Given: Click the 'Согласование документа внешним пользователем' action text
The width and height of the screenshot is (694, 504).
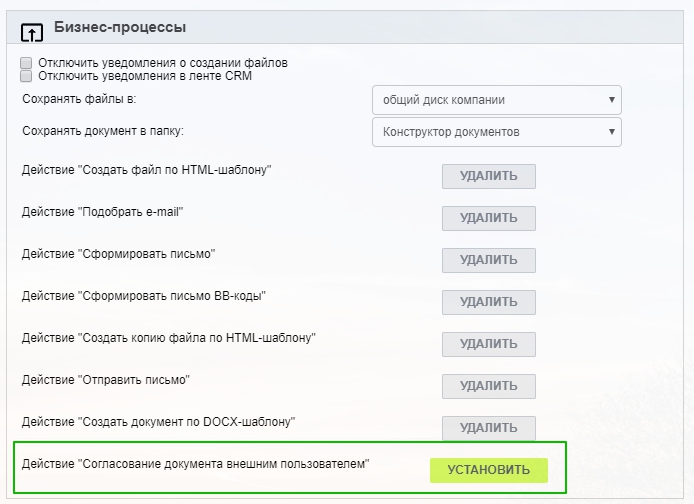Looking at the screenshot, I should point(195,464).
